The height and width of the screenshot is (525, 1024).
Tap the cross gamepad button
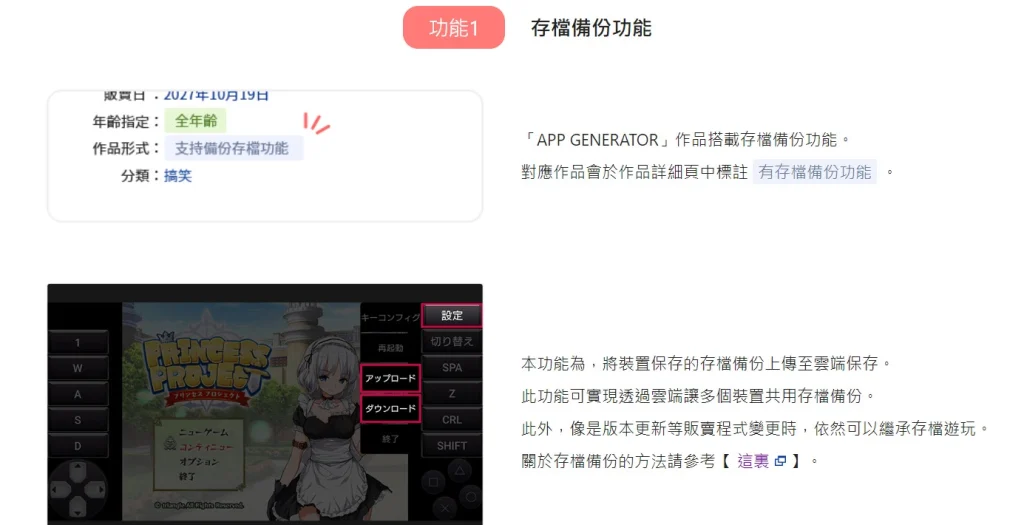(x=445, y=508)
